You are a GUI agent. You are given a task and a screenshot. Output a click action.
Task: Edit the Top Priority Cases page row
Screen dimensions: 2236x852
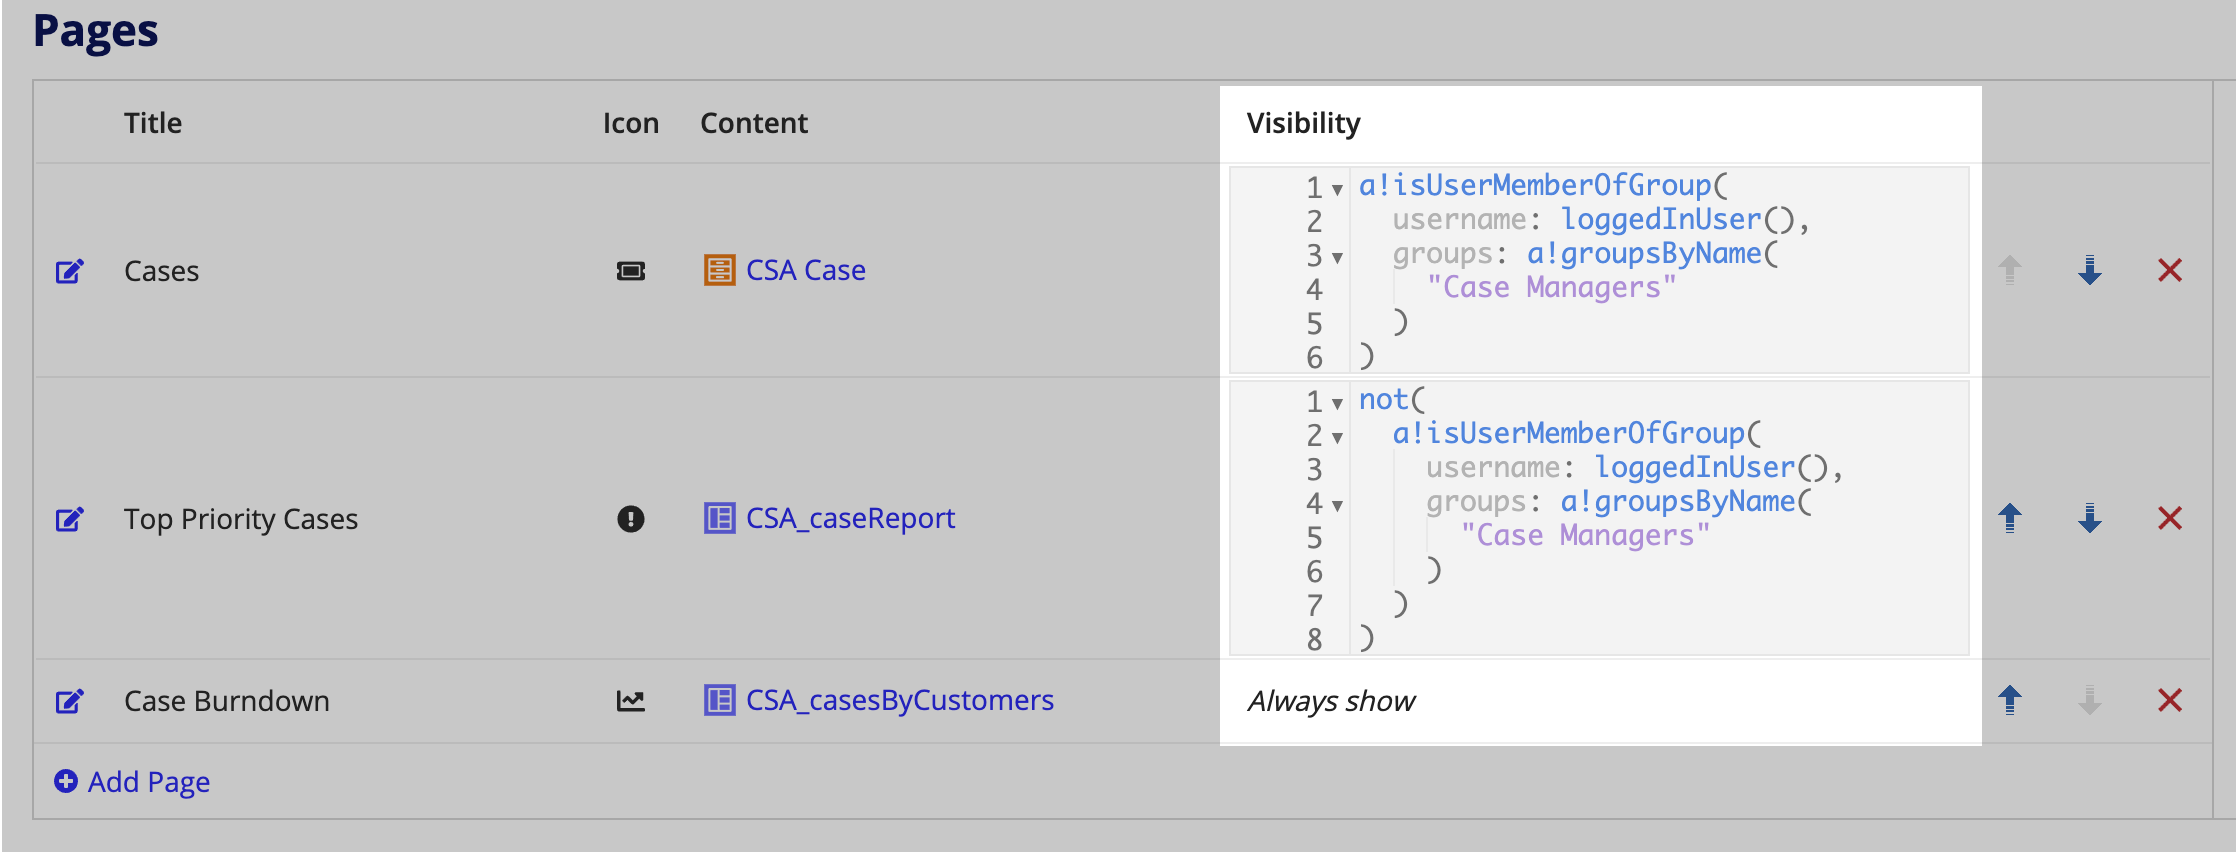coord(69,519)
